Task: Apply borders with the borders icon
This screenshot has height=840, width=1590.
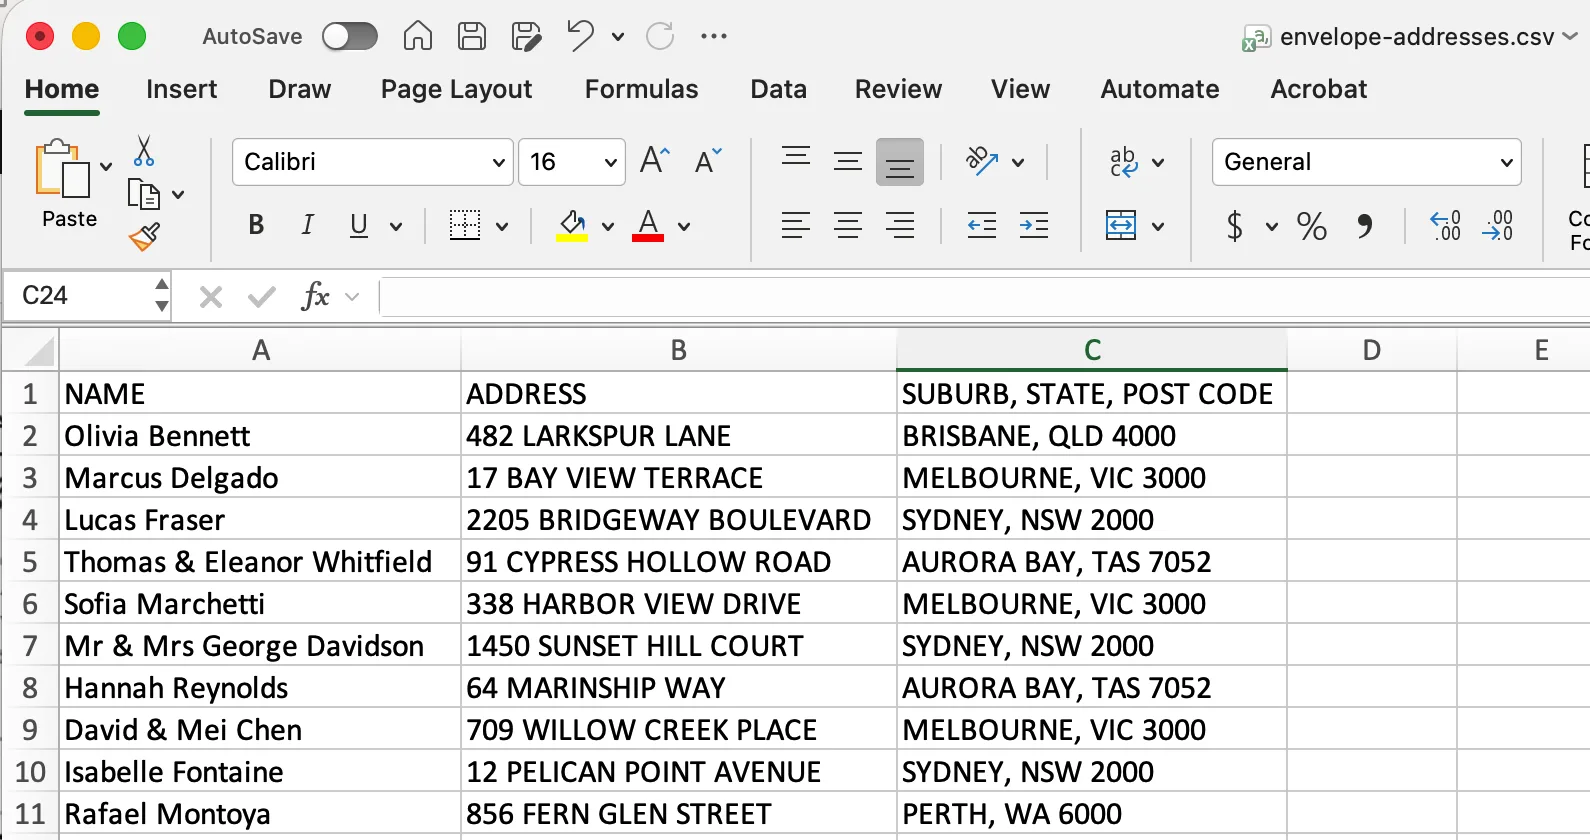Action: (x=465, y=225)
